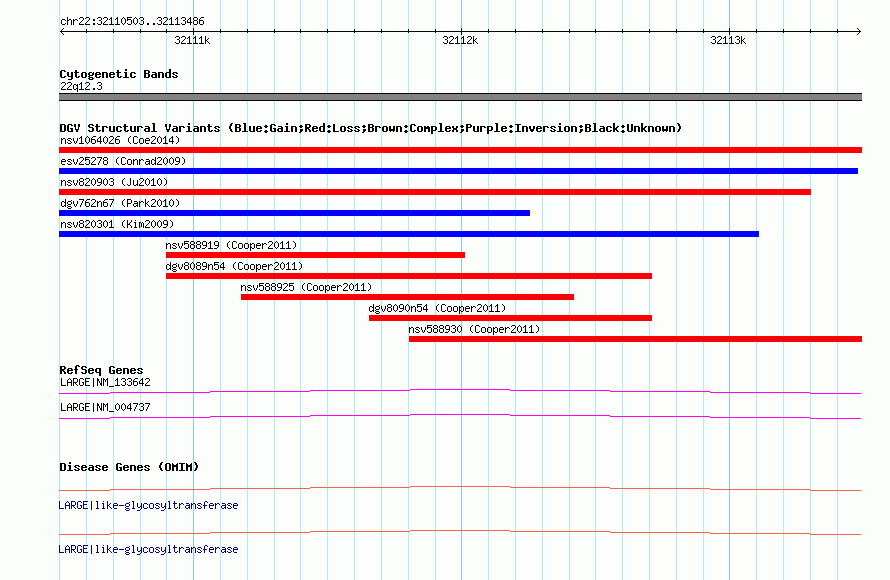Select the dgv762n67 (Park2010) blue bar
Image resolution: width=890 pixels, height=580 pixels.
(295, 213)
